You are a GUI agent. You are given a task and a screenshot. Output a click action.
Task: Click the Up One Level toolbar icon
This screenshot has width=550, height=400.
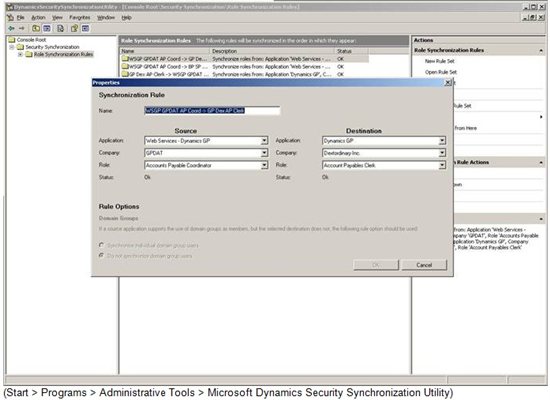coord(36,28)
